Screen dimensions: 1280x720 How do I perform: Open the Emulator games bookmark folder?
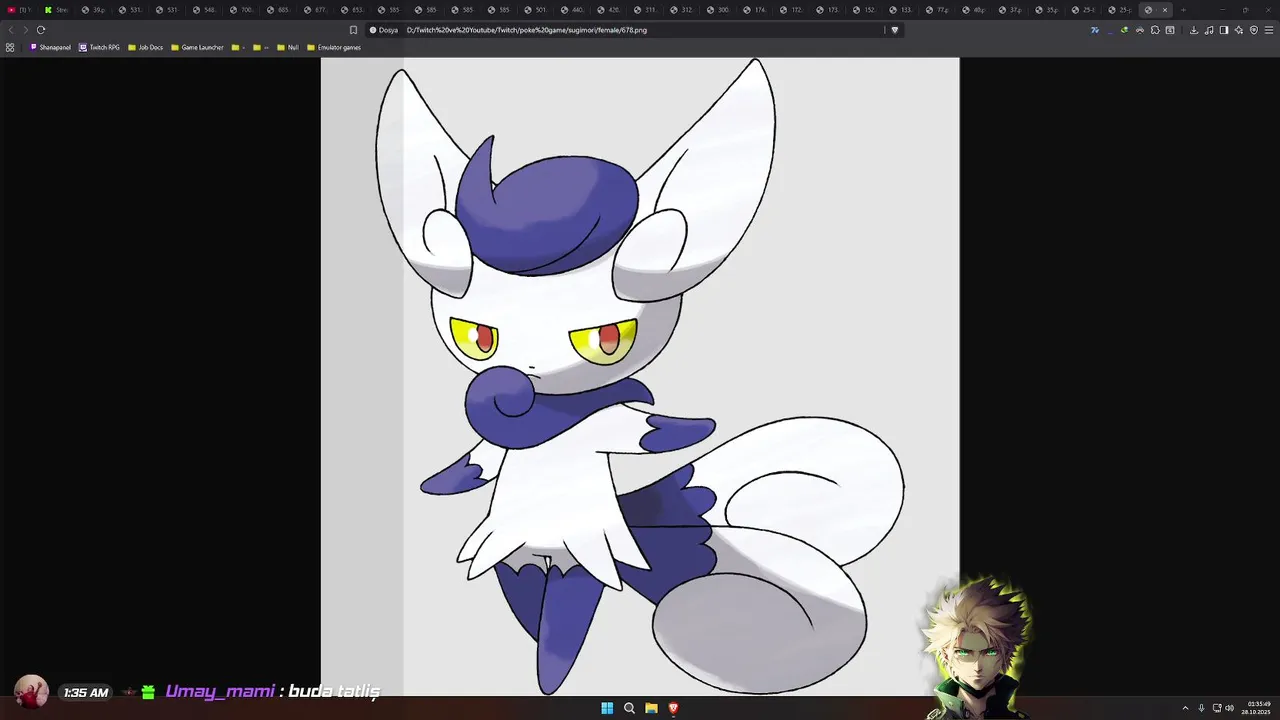(334, 47)
